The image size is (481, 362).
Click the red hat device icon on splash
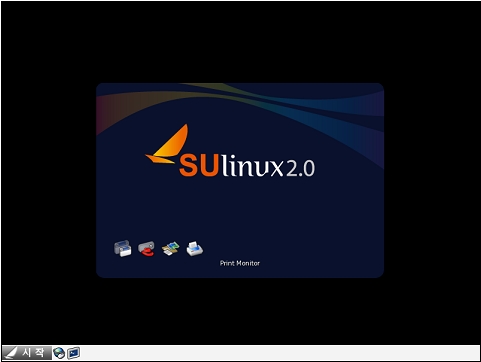[x=146, y=248]
